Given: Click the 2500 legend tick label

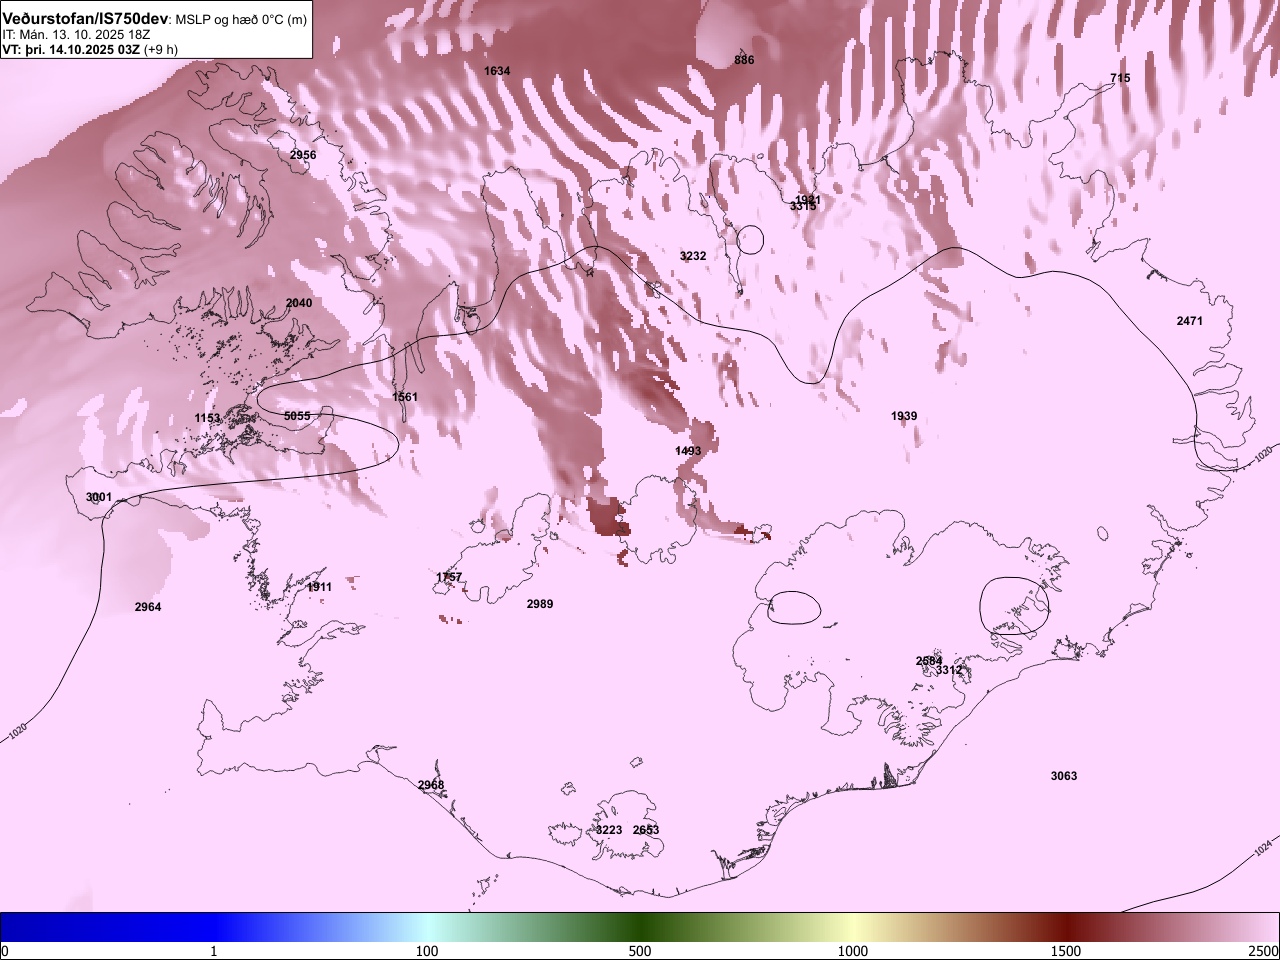Looking at the screenshot, I should [x=1264, y=951].
